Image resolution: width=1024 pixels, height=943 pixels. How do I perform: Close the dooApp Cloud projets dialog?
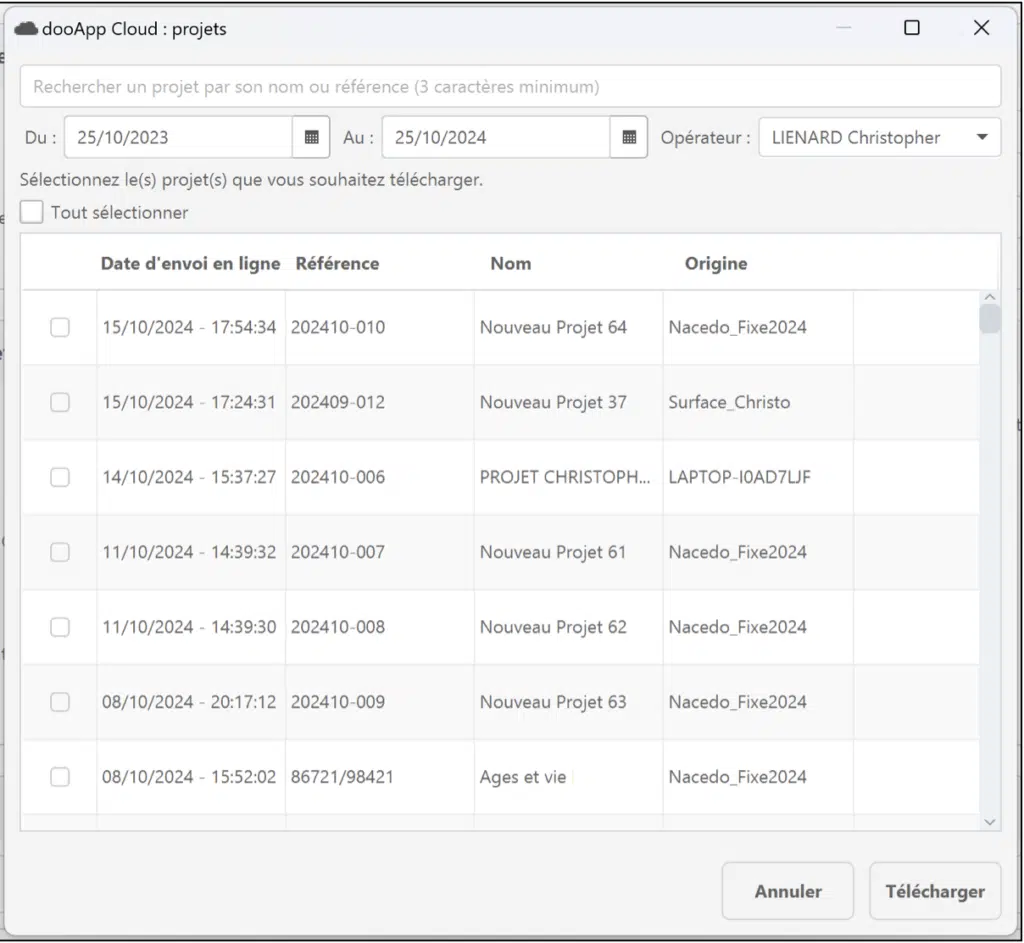(981, 27)
